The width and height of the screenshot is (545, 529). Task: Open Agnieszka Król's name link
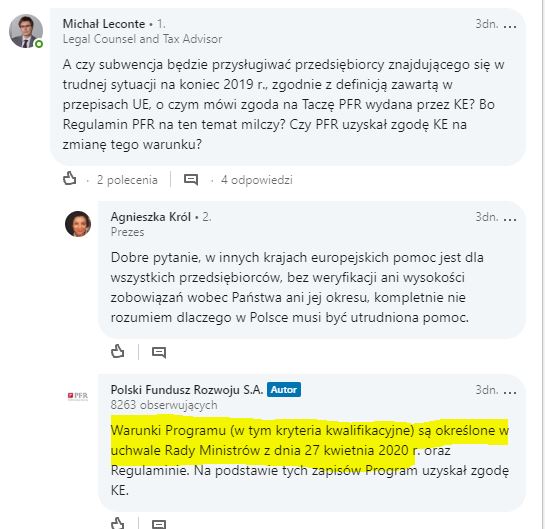[x=151, y=217]
